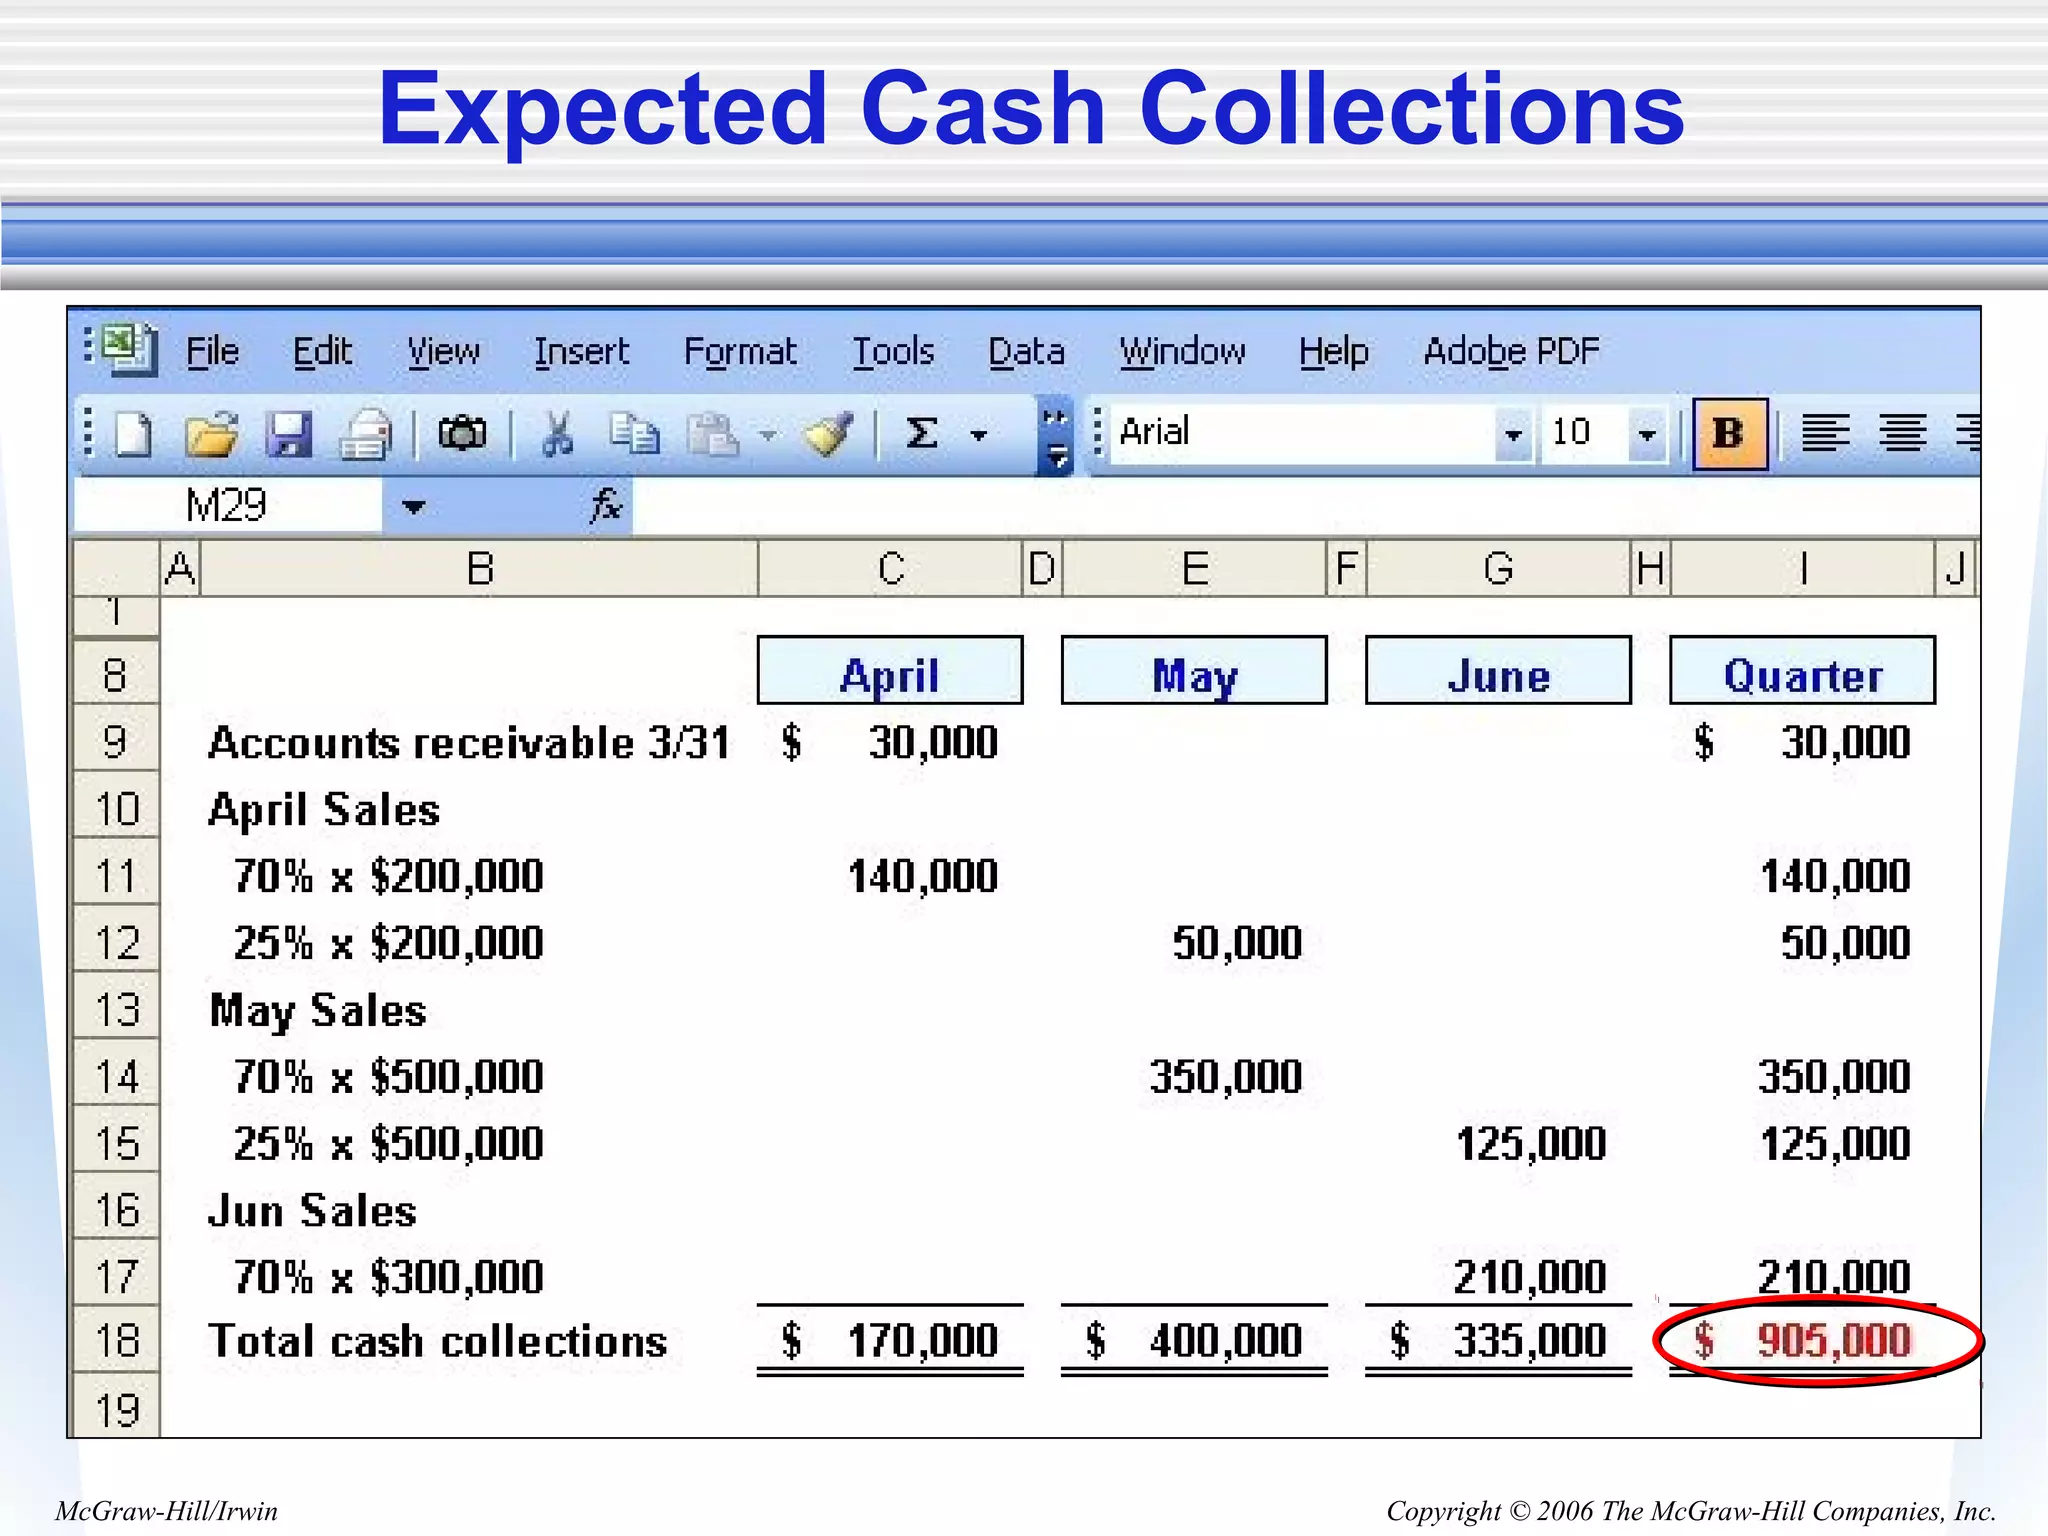The height and width of the screenshot is (1536, 2048).
Task: Open the Tools menu
Action: 893,351
